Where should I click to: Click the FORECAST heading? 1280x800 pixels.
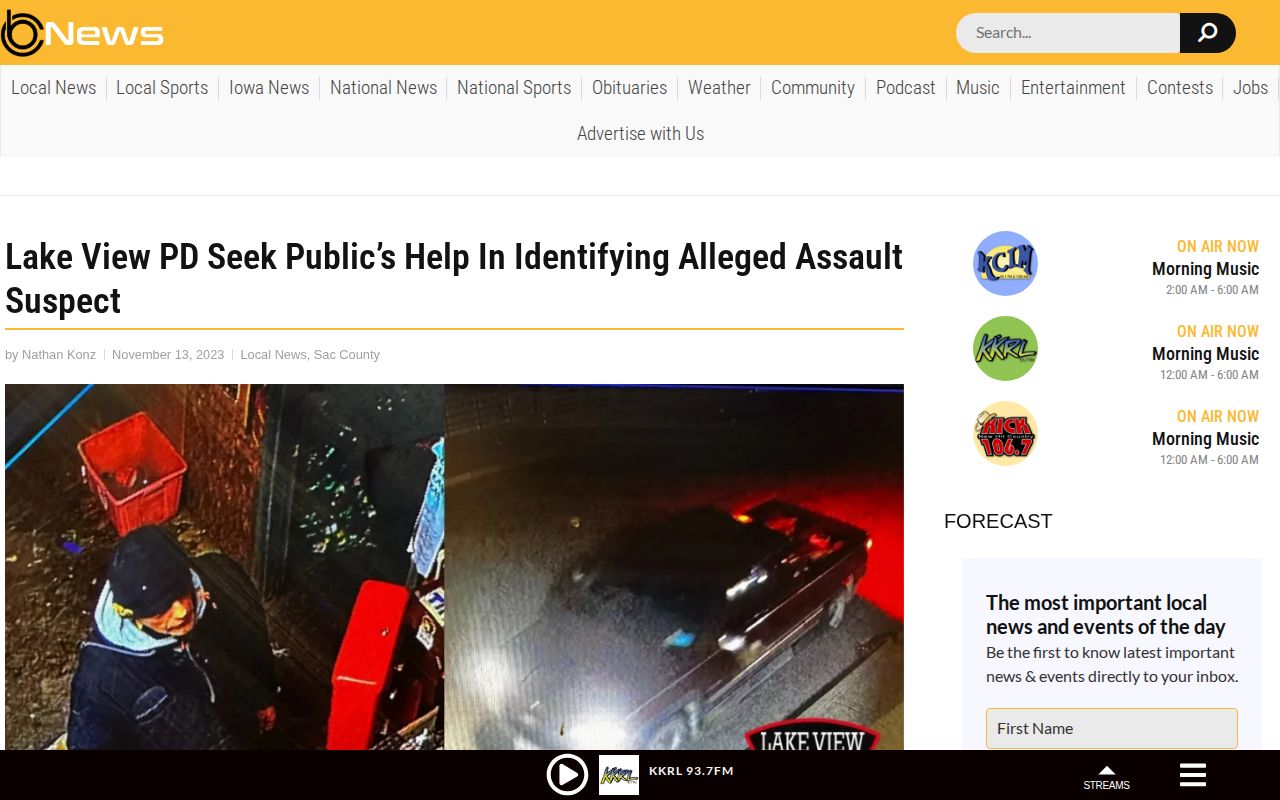click(998, 521)
